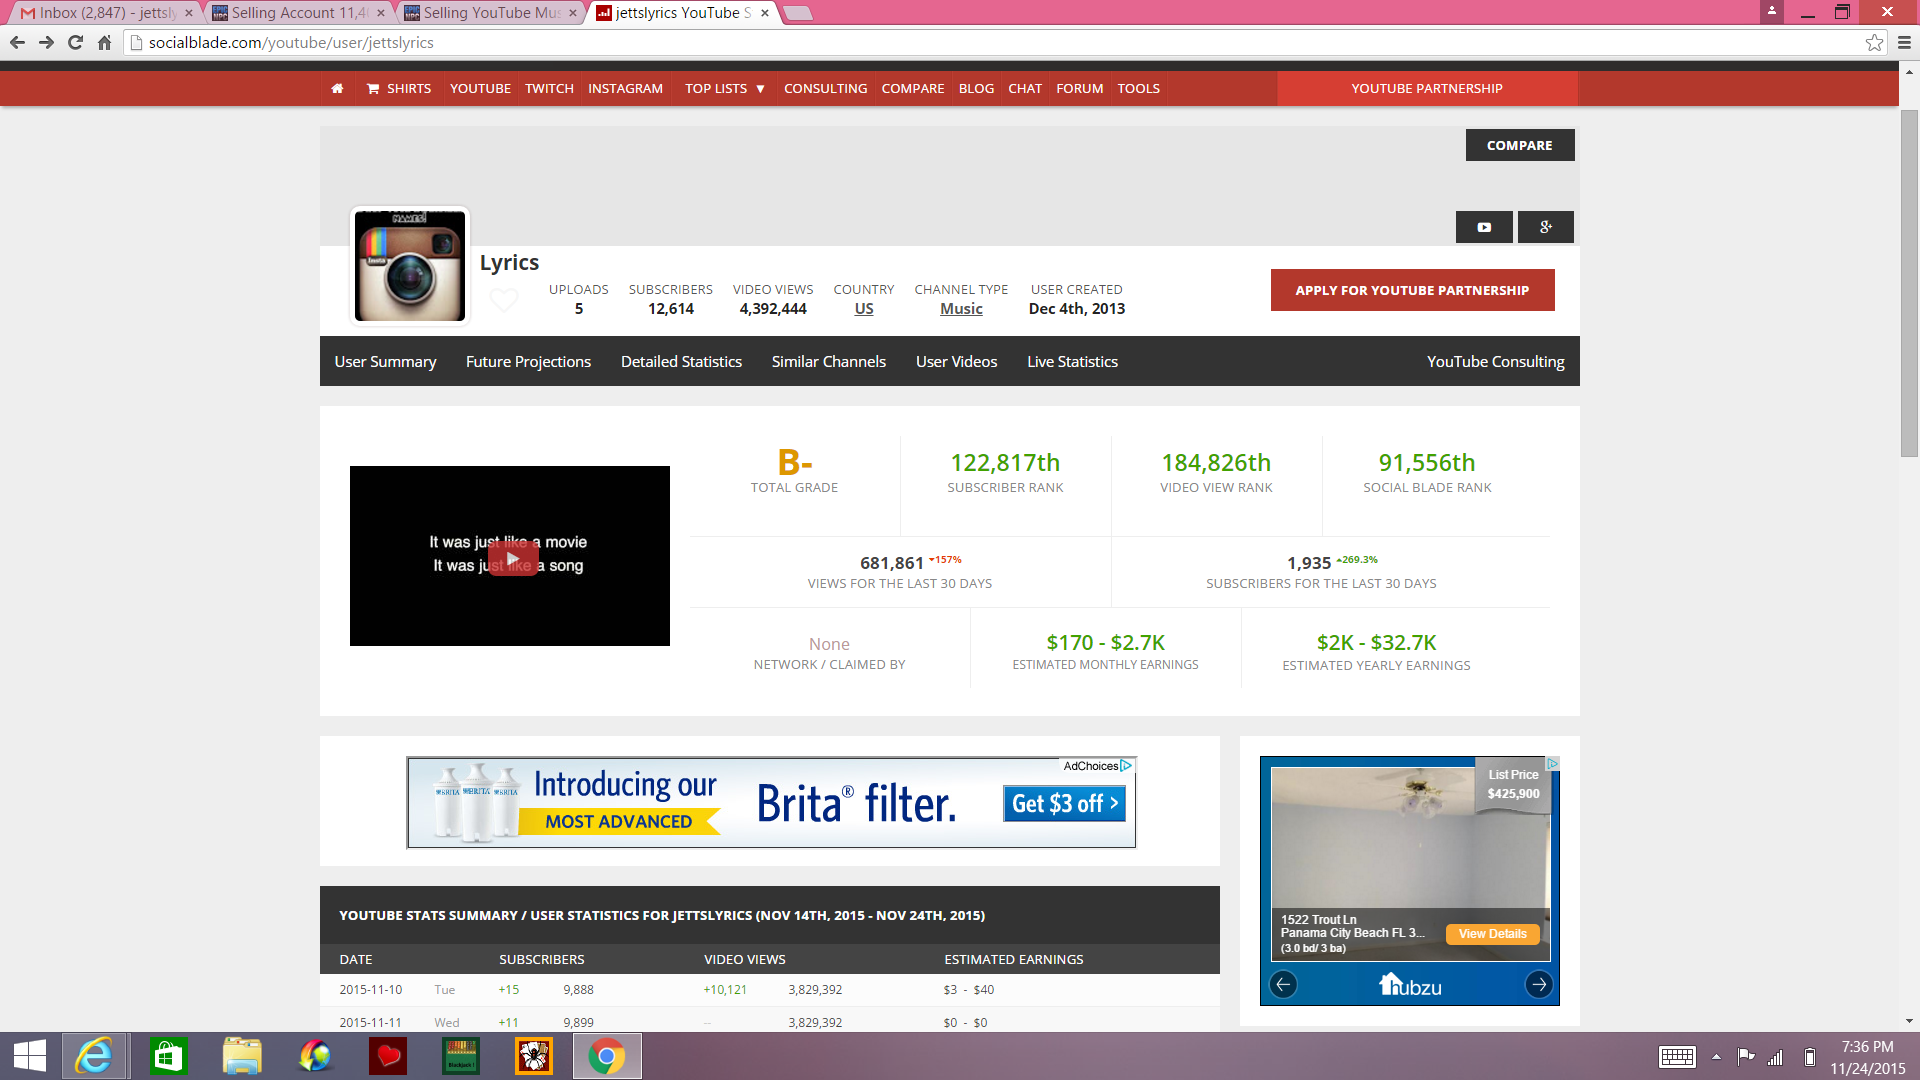Viewport: 1920px width, 1080px height.
Task: Switch to Selling YouTube Music tab
Action: pyautogui.click(x=491, y=13)
